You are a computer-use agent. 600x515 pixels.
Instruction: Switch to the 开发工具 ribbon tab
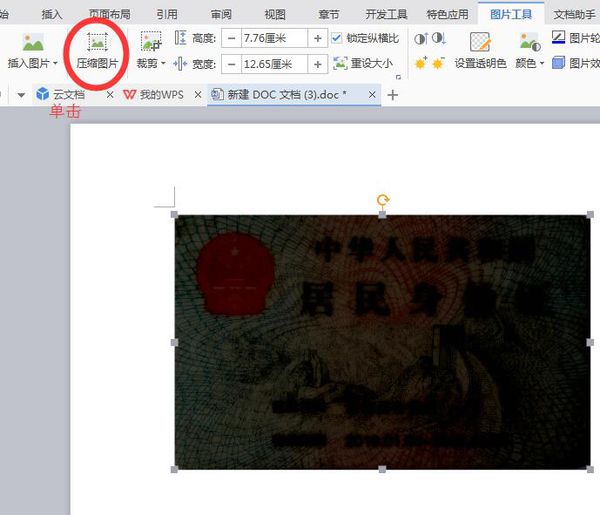386,15
